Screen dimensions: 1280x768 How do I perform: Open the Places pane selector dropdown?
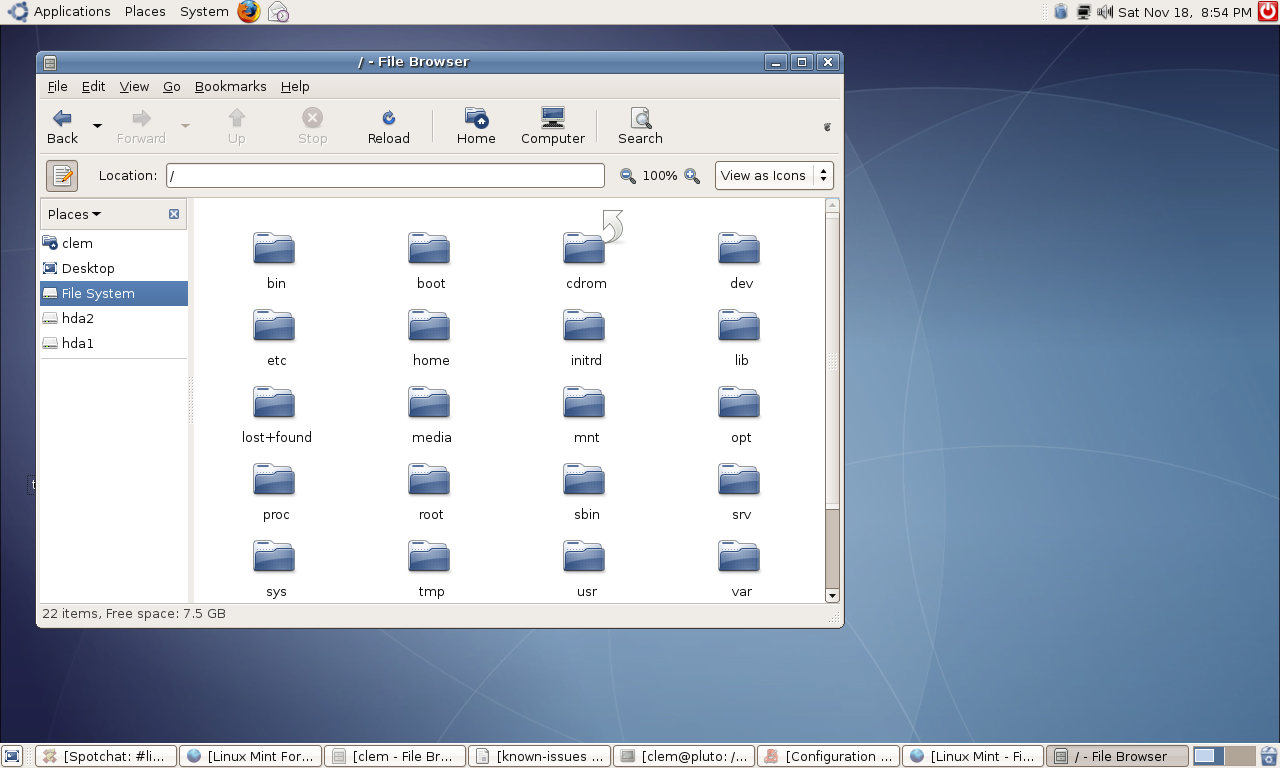(x=73, y=213)
